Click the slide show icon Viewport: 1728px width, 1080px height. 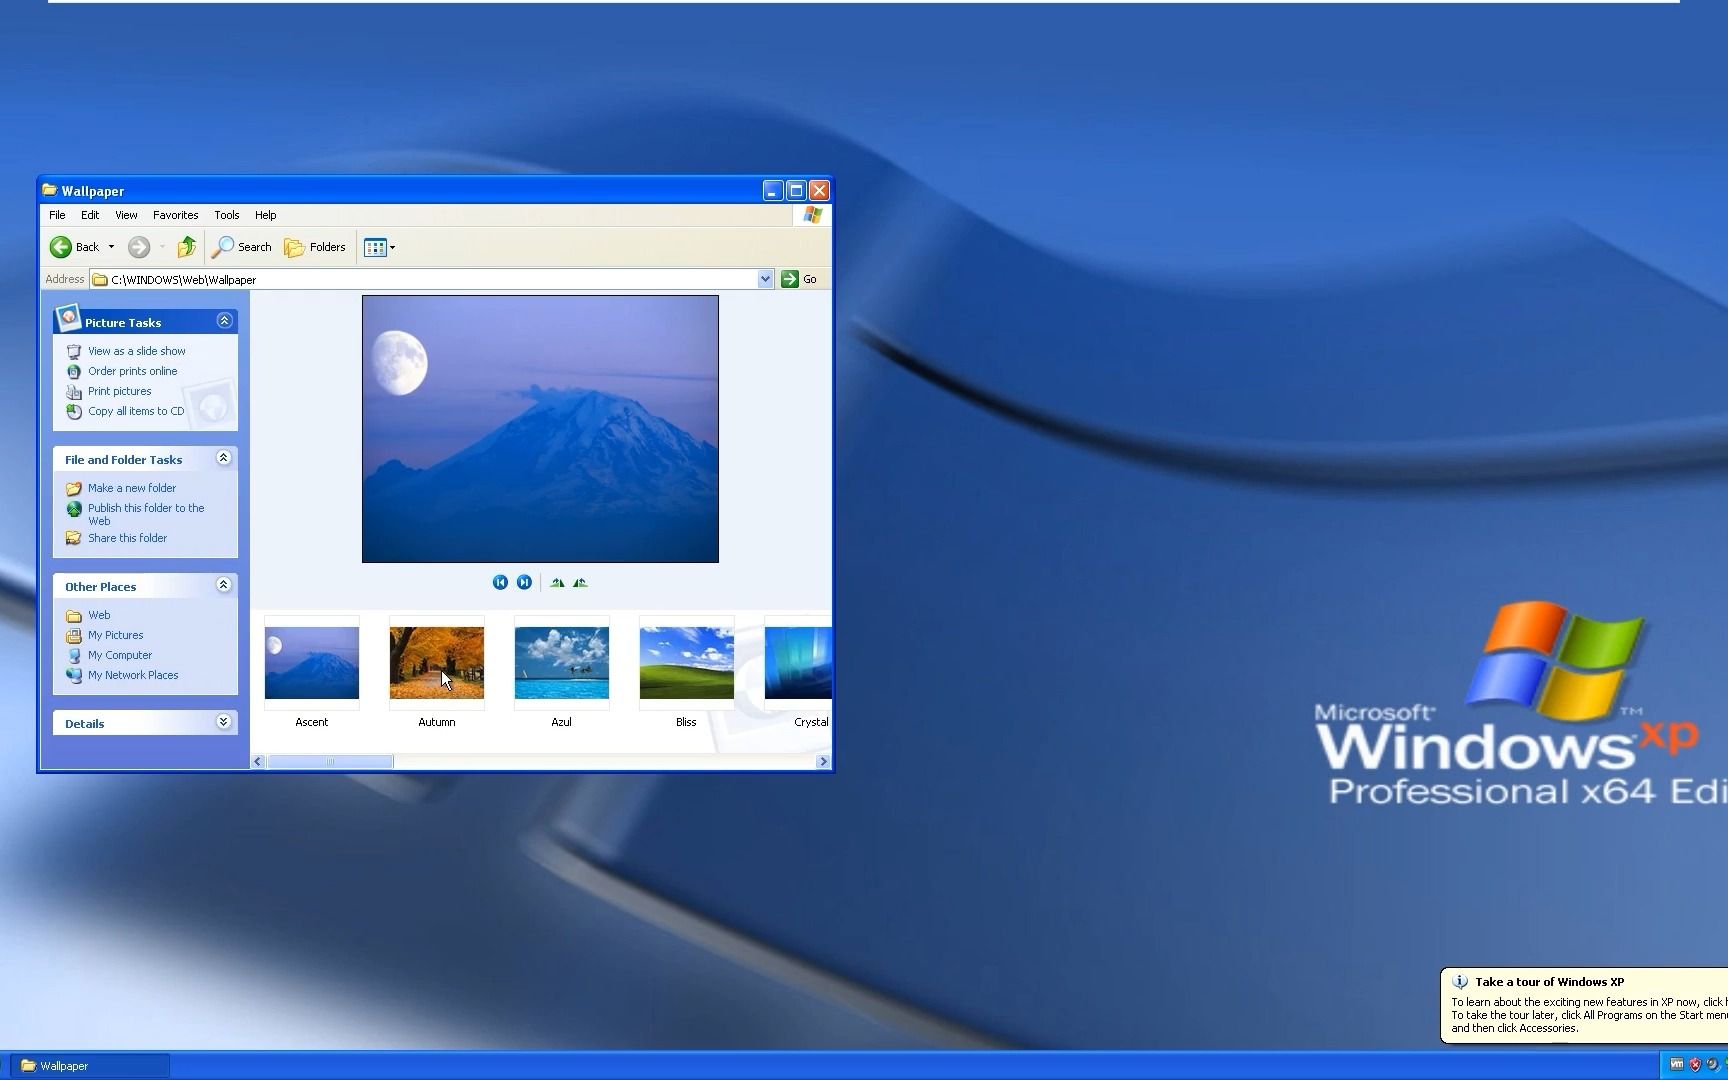[73, 351]
